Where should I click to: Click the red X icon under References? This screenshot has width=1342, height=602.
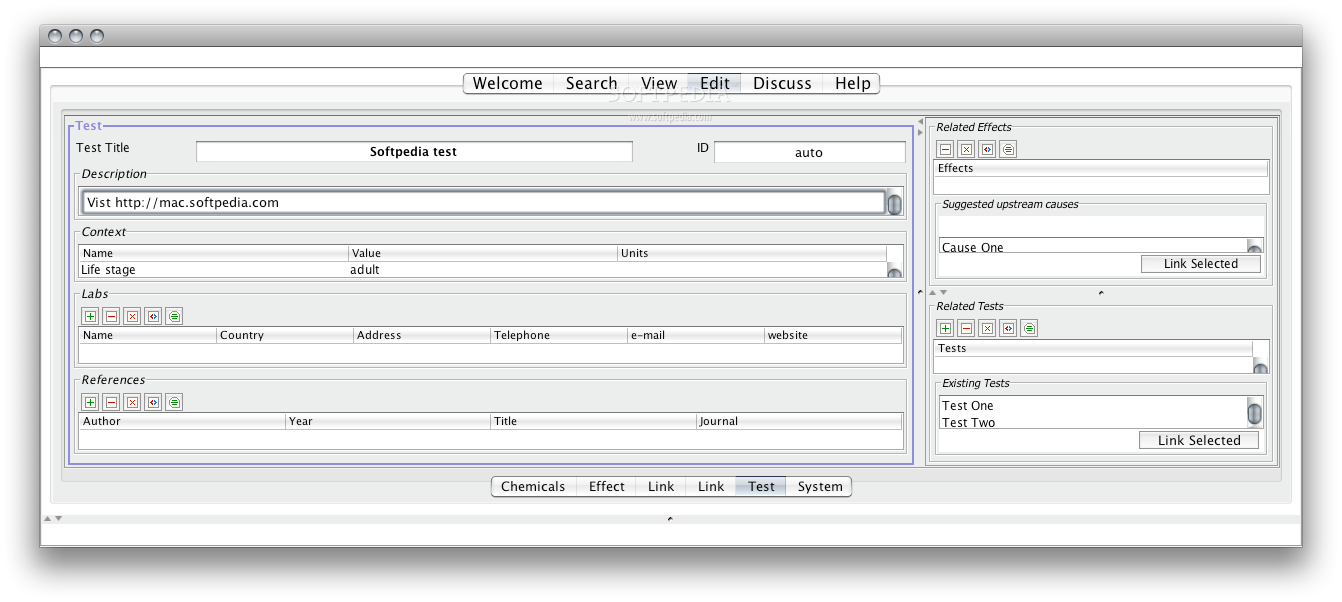point(132,402)
